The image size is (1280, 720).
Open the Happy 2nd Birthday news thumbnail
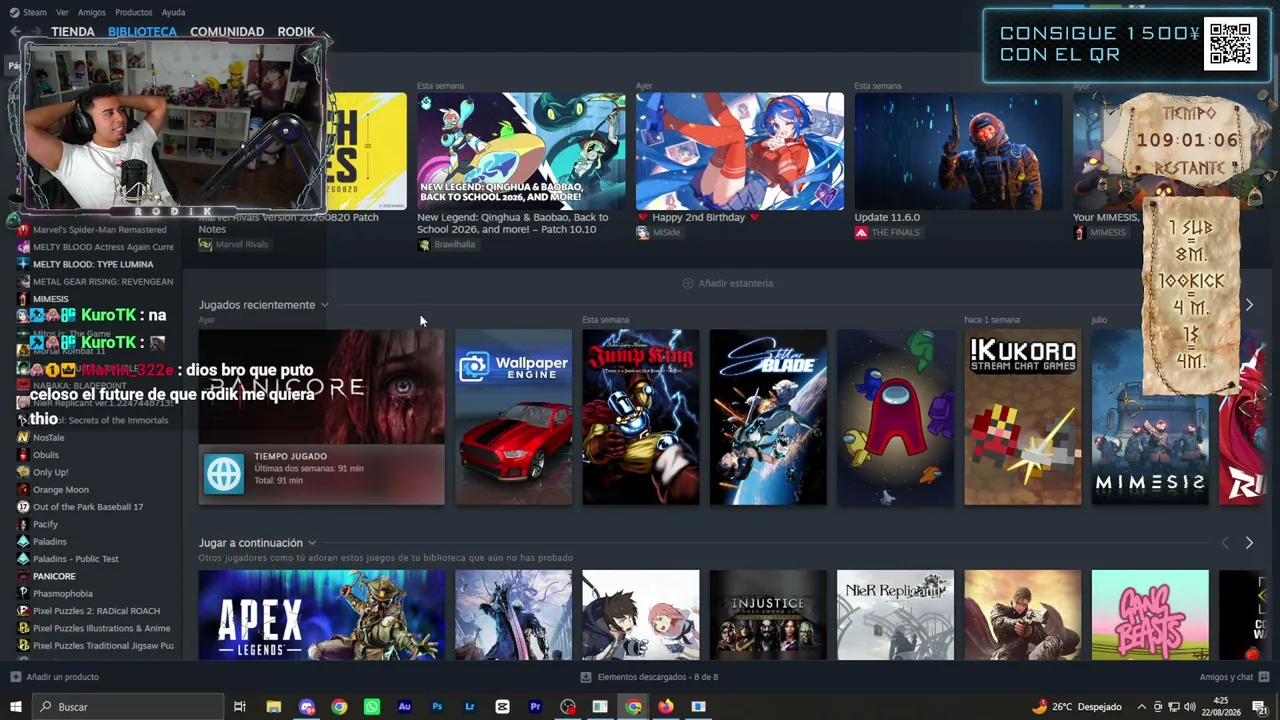[740, 151]
